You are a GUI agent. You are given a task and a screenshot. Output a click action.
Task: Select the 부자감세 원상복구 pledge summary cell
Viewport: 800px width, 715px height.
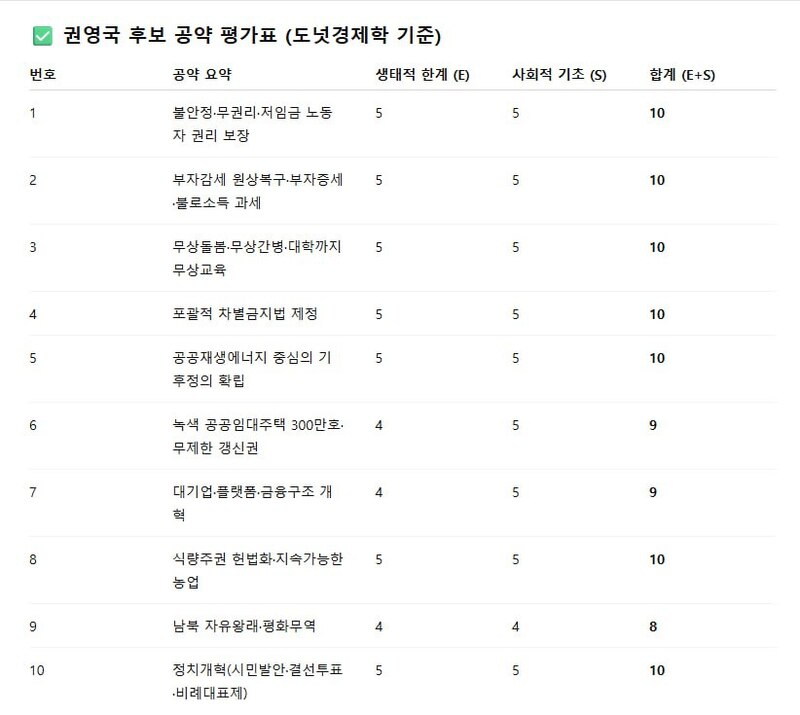[x=257, y=191]
